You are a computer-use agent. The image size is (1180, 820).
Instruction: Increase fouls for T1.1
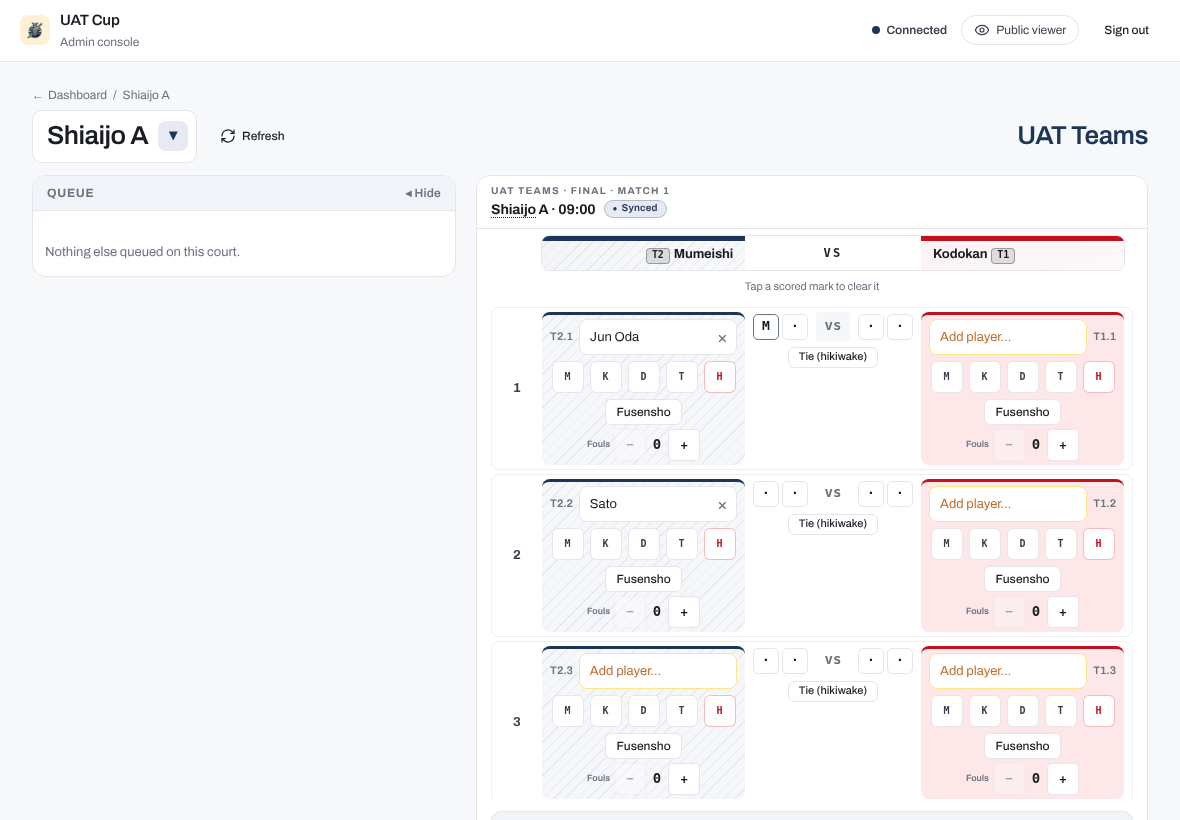(x=1063, y=445)
